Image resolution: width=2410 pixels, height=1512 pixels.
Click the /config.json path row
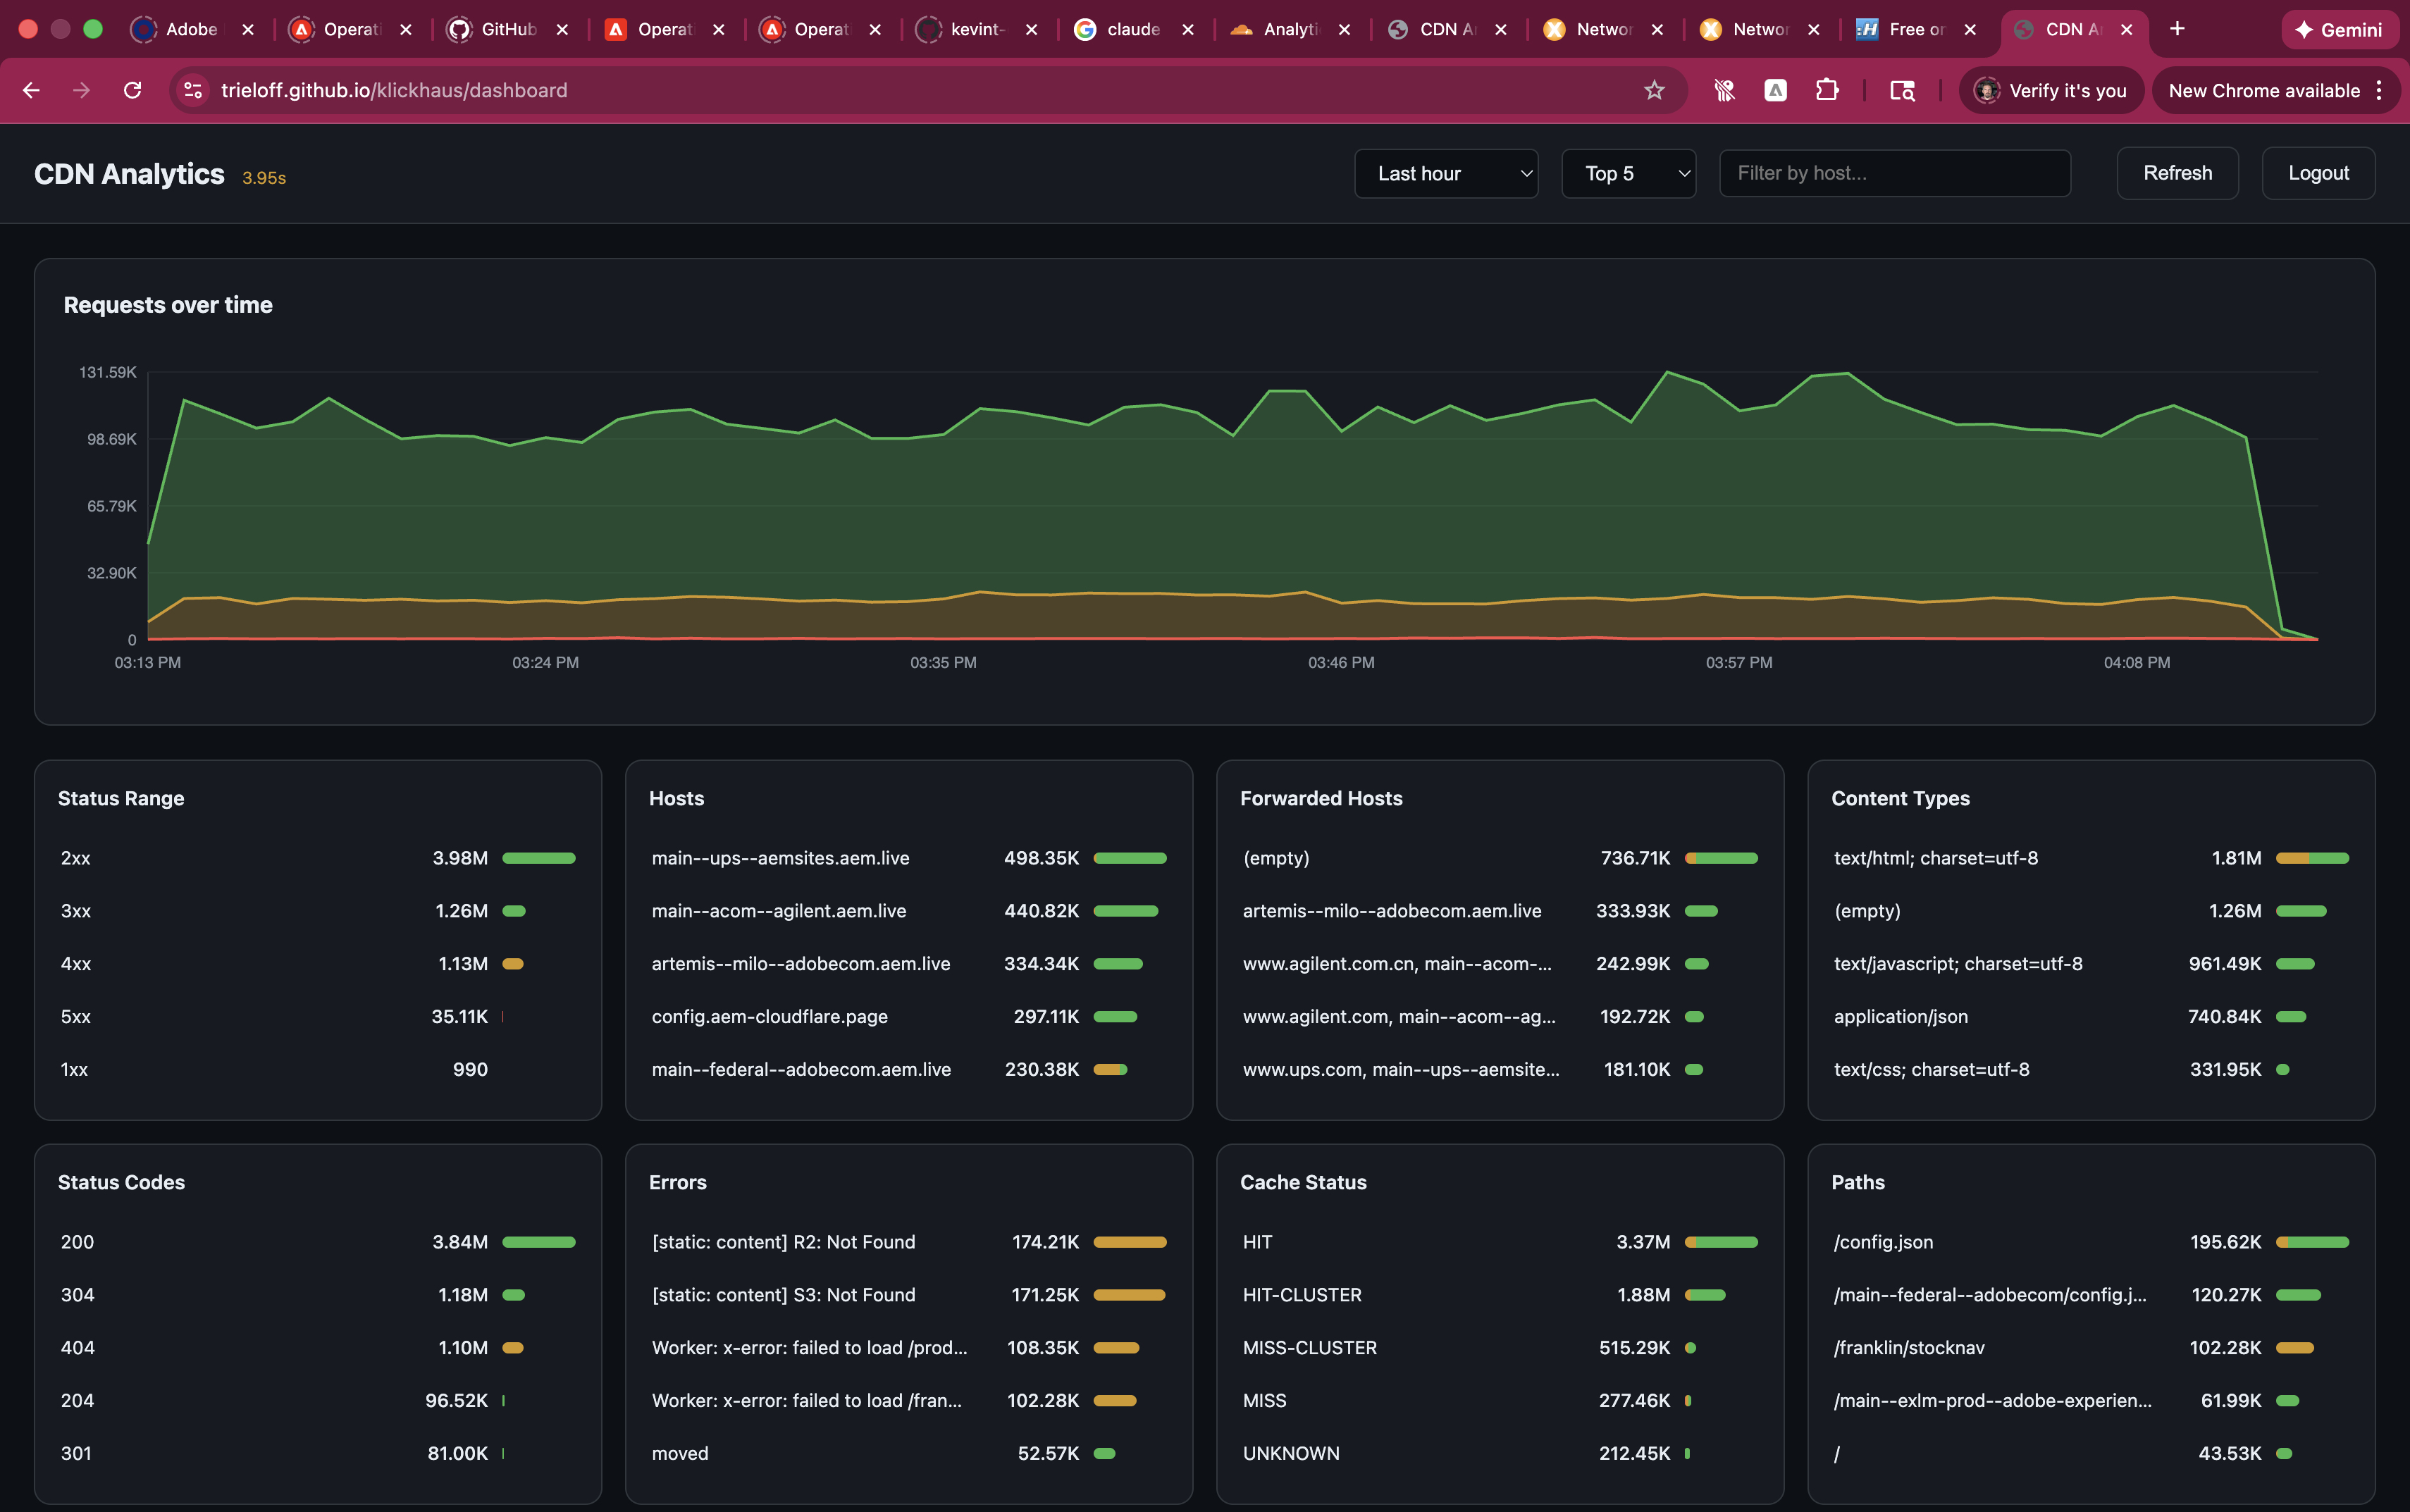click(2091, 1242)
